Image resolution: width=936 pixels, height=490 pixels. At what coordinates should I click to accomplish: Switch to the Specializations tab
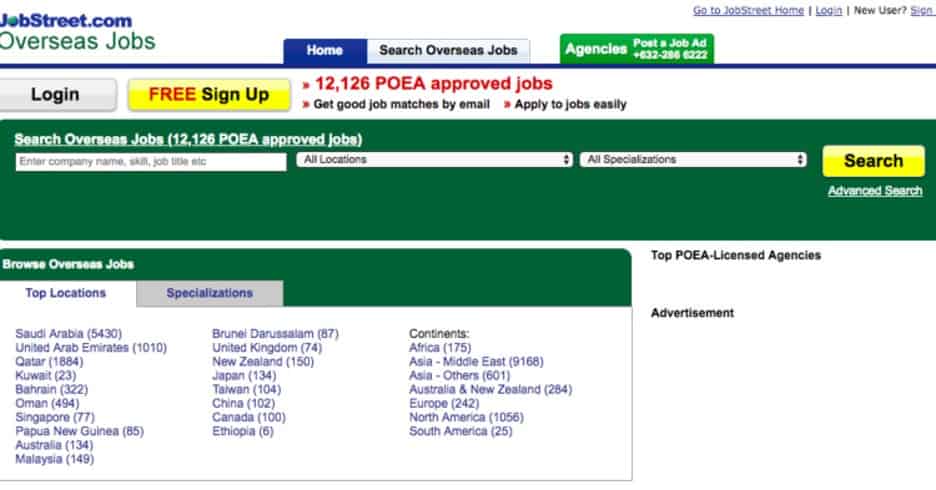[x=210, y=293]
